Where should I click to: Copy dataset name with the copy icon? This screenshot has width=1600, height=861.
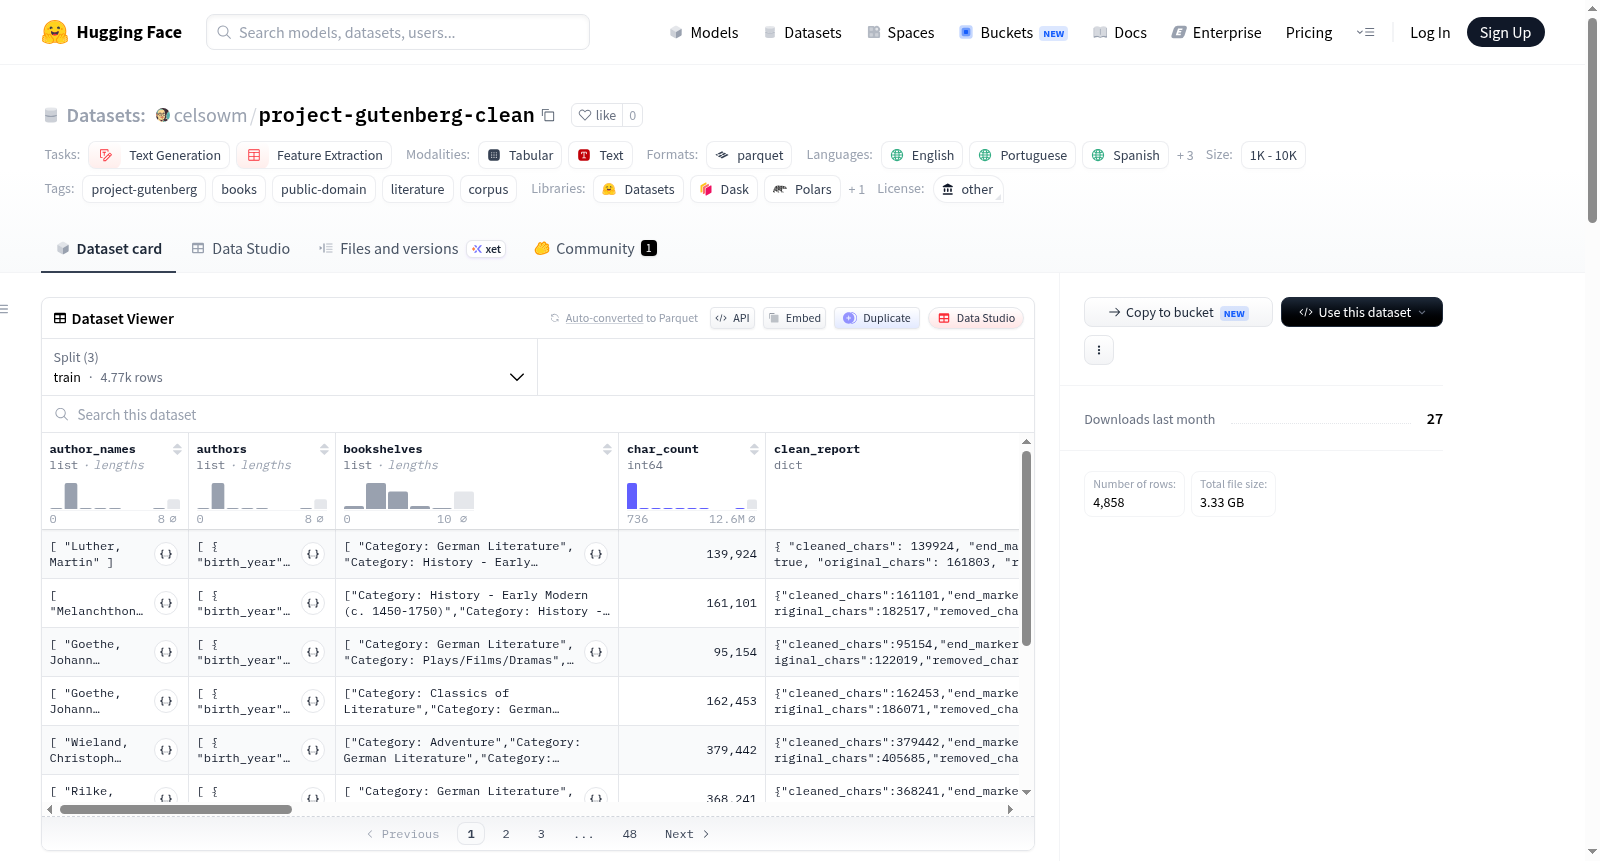click(x=548, y=115)
